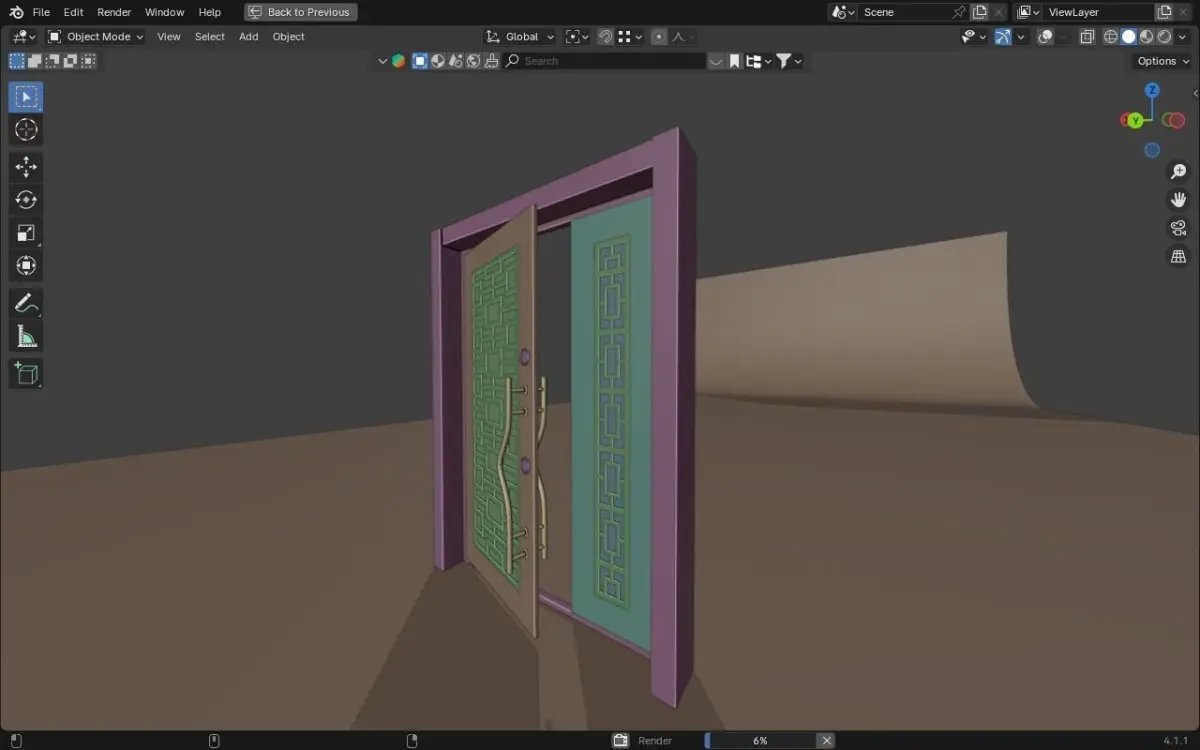Open the Help menu
The image size is (1200, 750).
pyautogui.click(x=209, y=12)
